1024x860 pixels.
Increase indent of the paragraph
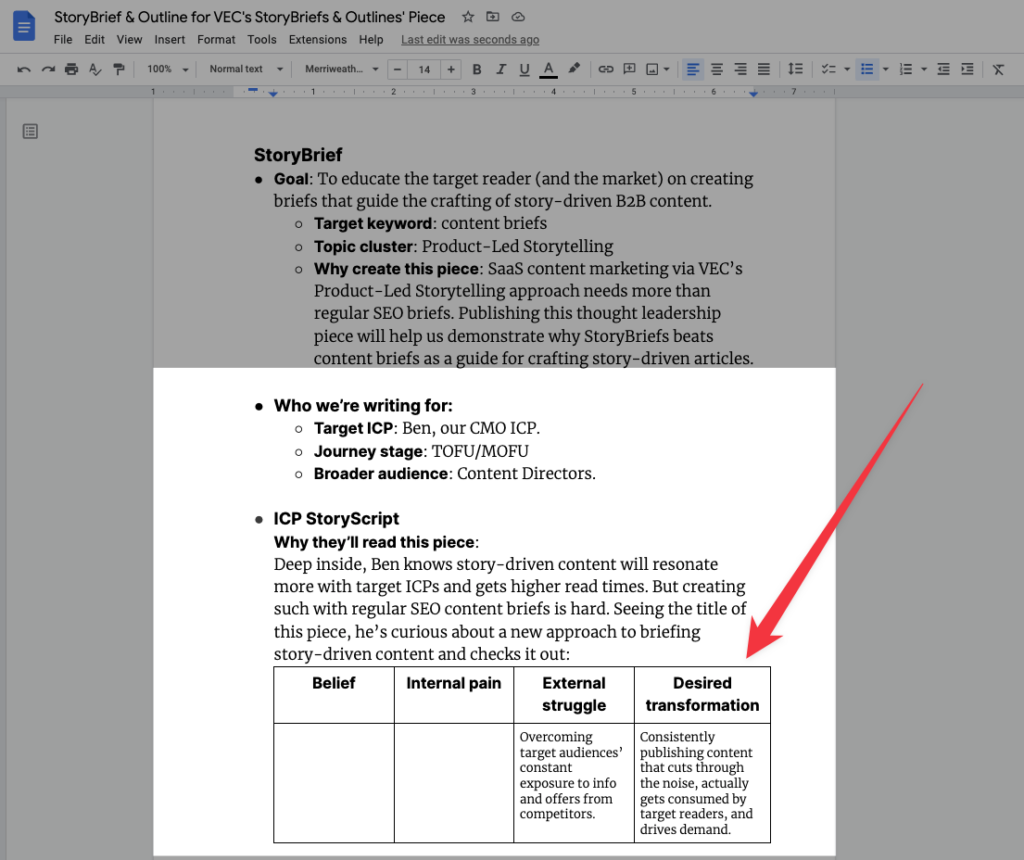click(x=967, y=69)
